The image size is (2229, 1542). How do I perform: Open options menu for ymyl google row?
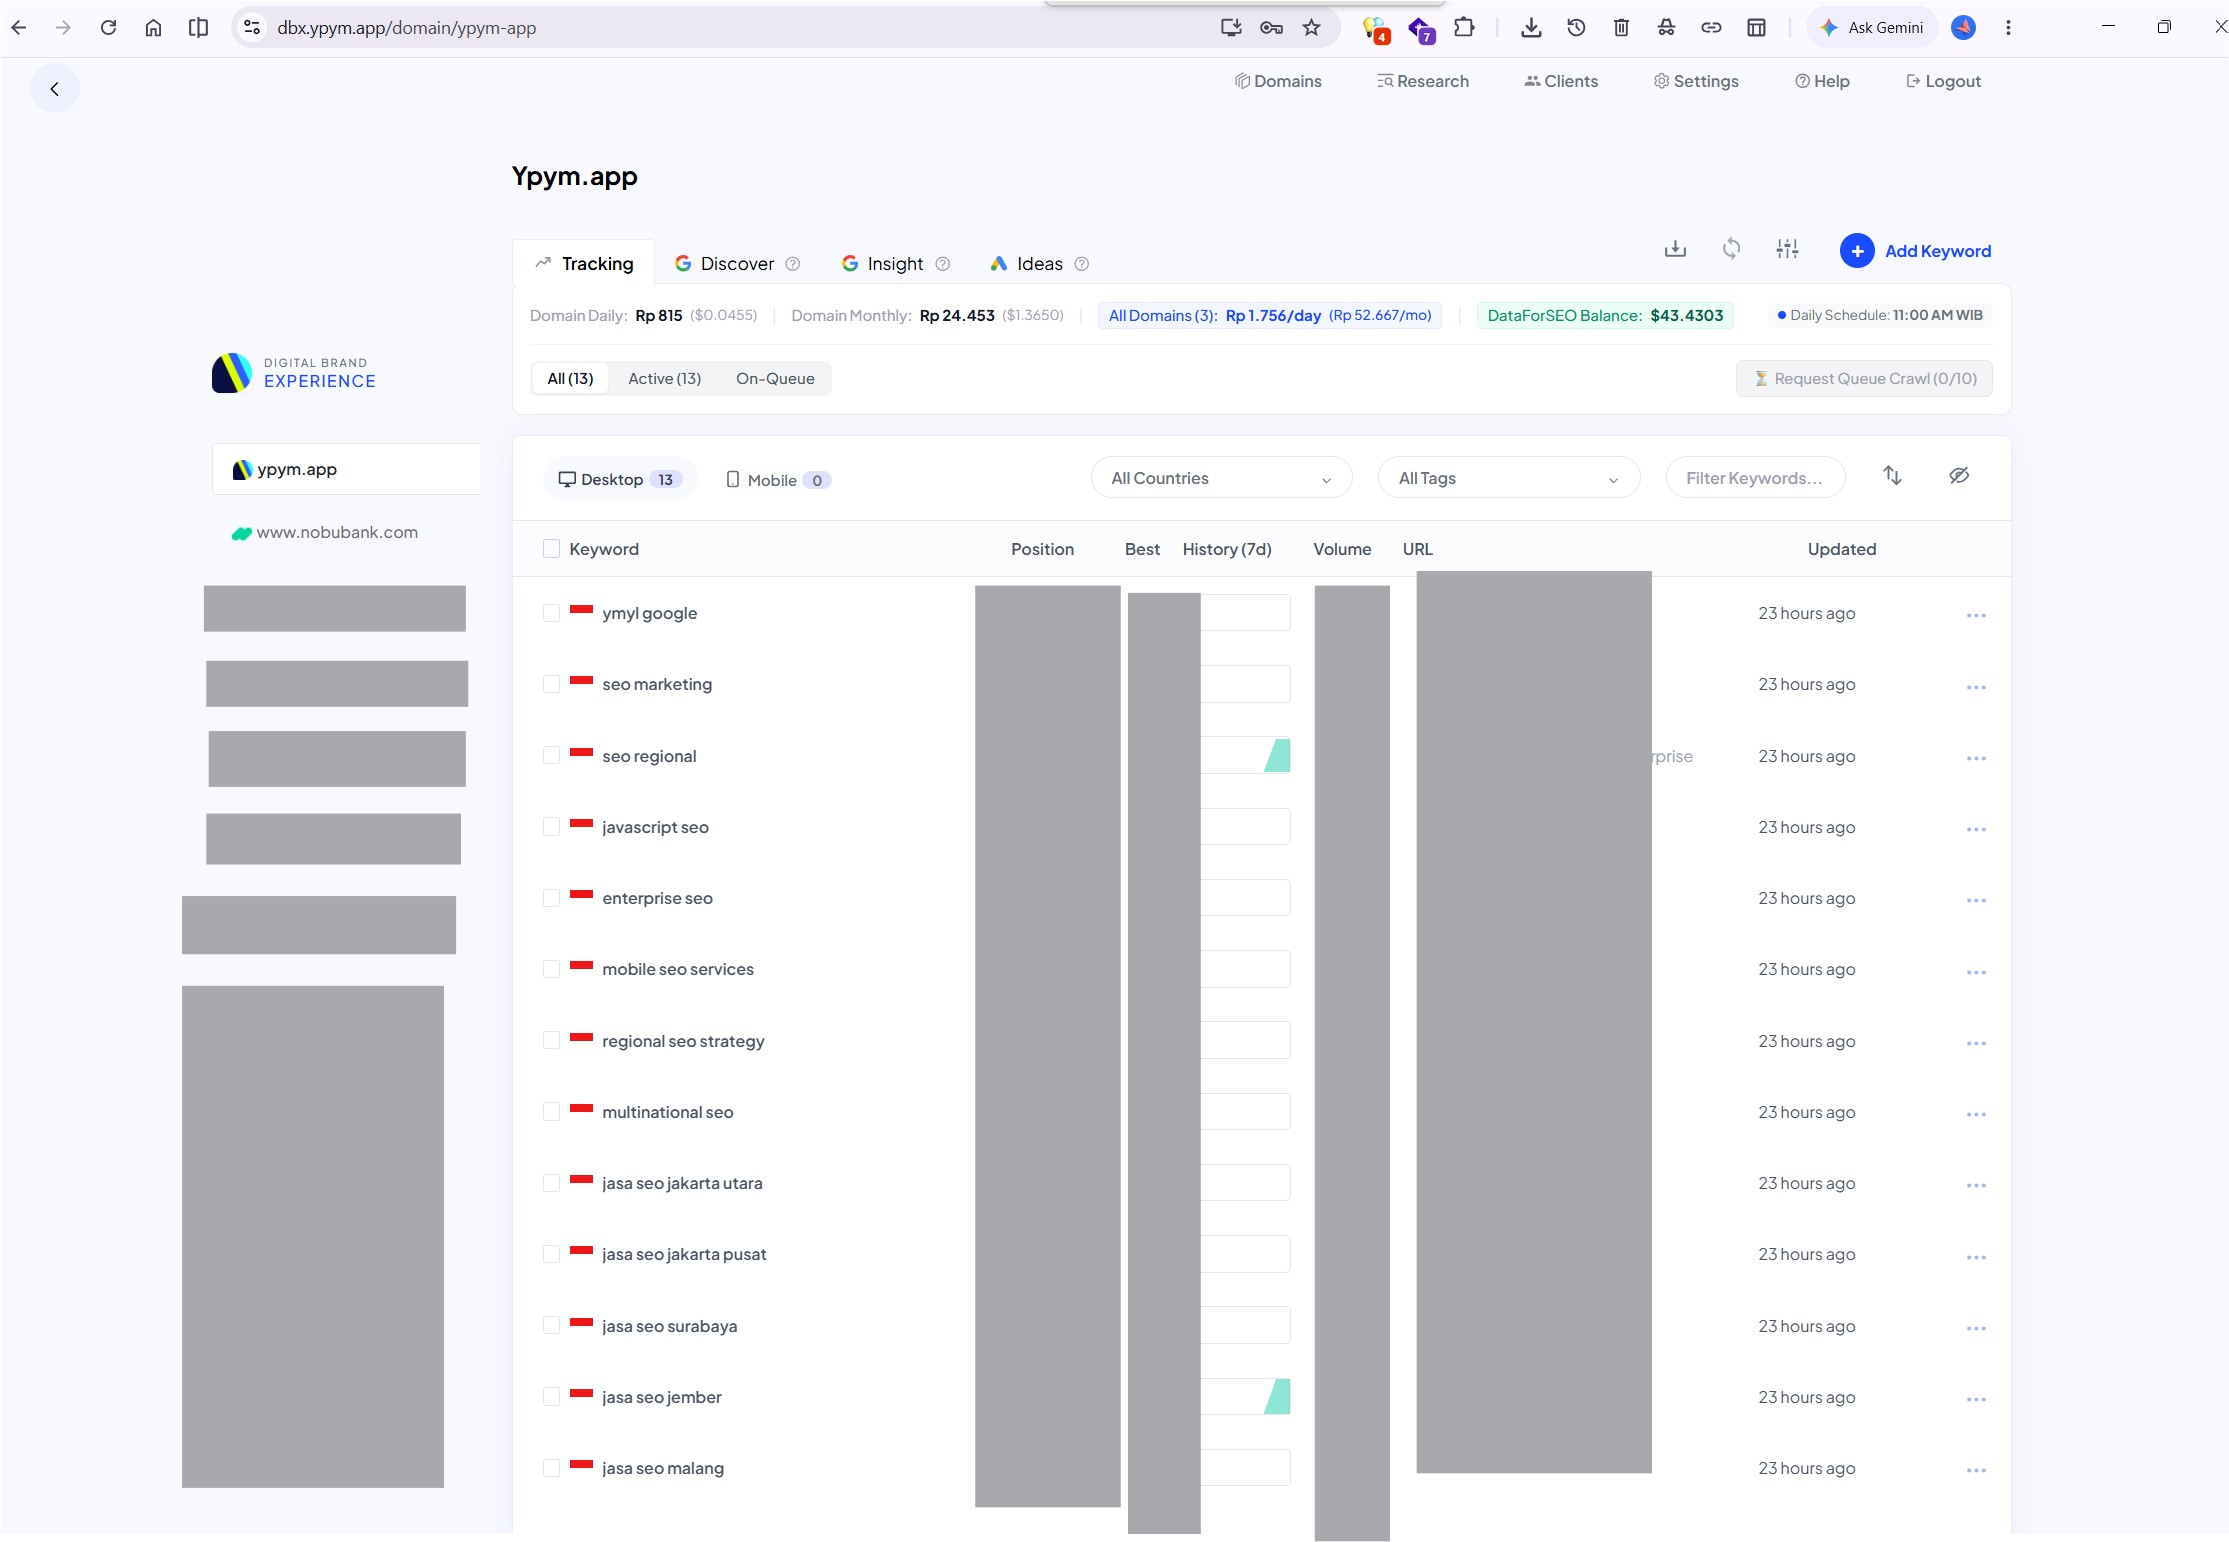tap(1976, 615)
